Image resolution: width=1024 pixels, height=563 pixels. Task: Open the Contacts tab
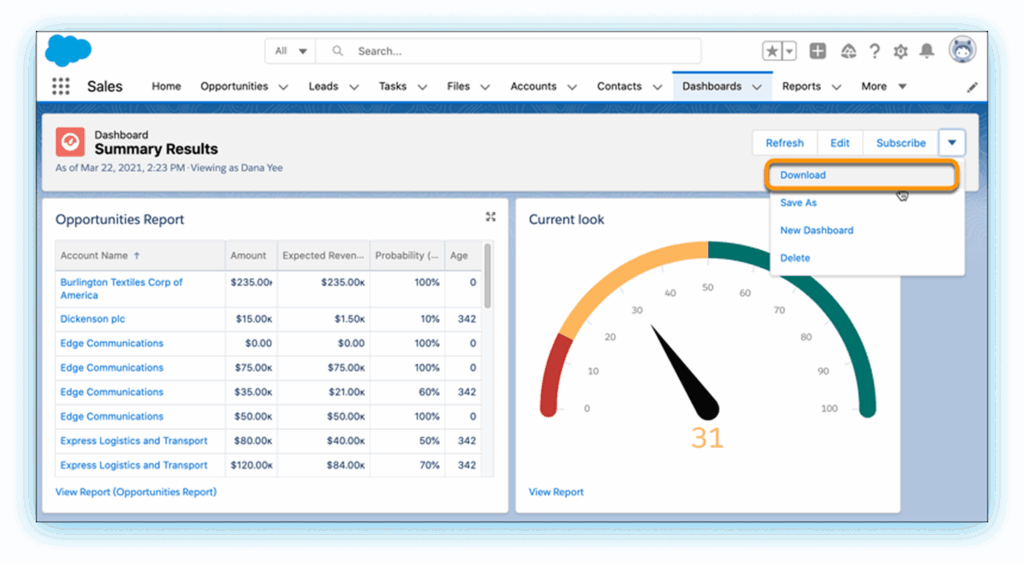click(x=619, y=86)
